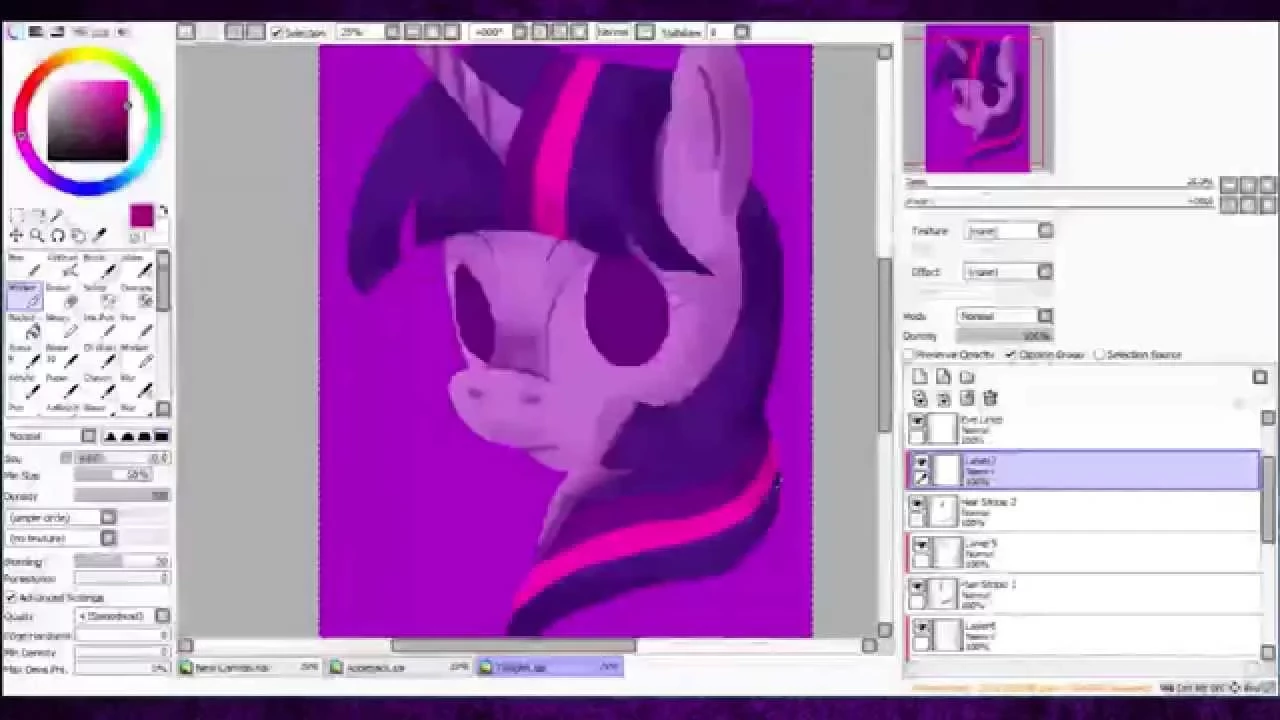Hide the Layer5 layer

pos(921,546)
